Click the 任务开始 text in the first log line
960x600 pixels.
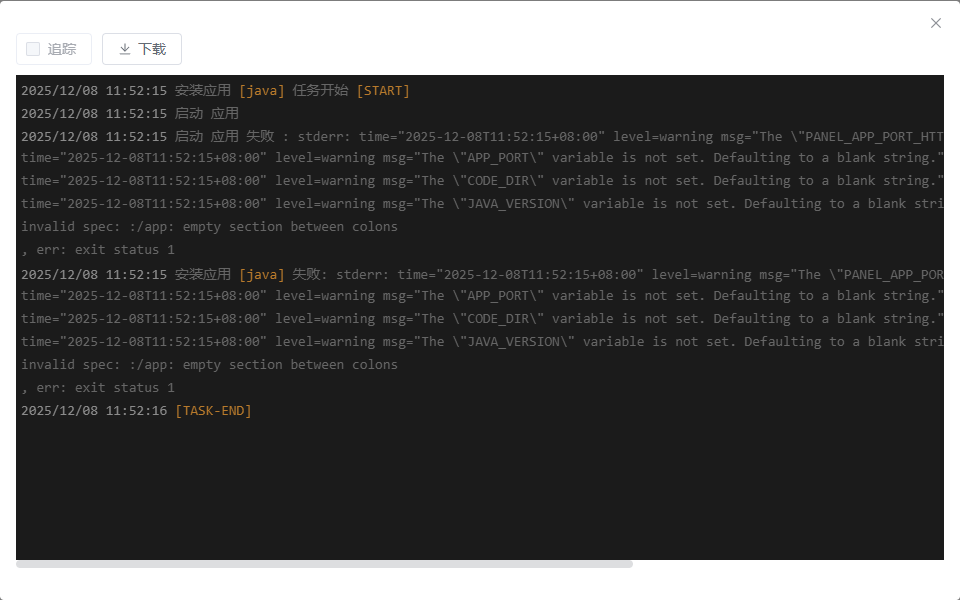pyautogui.click(x=320, y=91)
